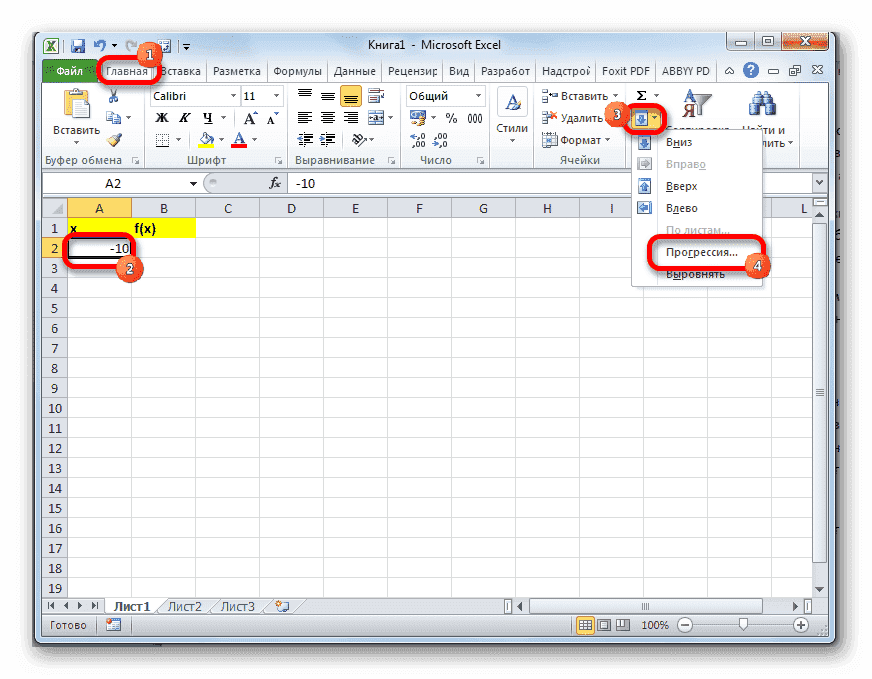Switch to the Вставка tab

(x=181, y=71)
